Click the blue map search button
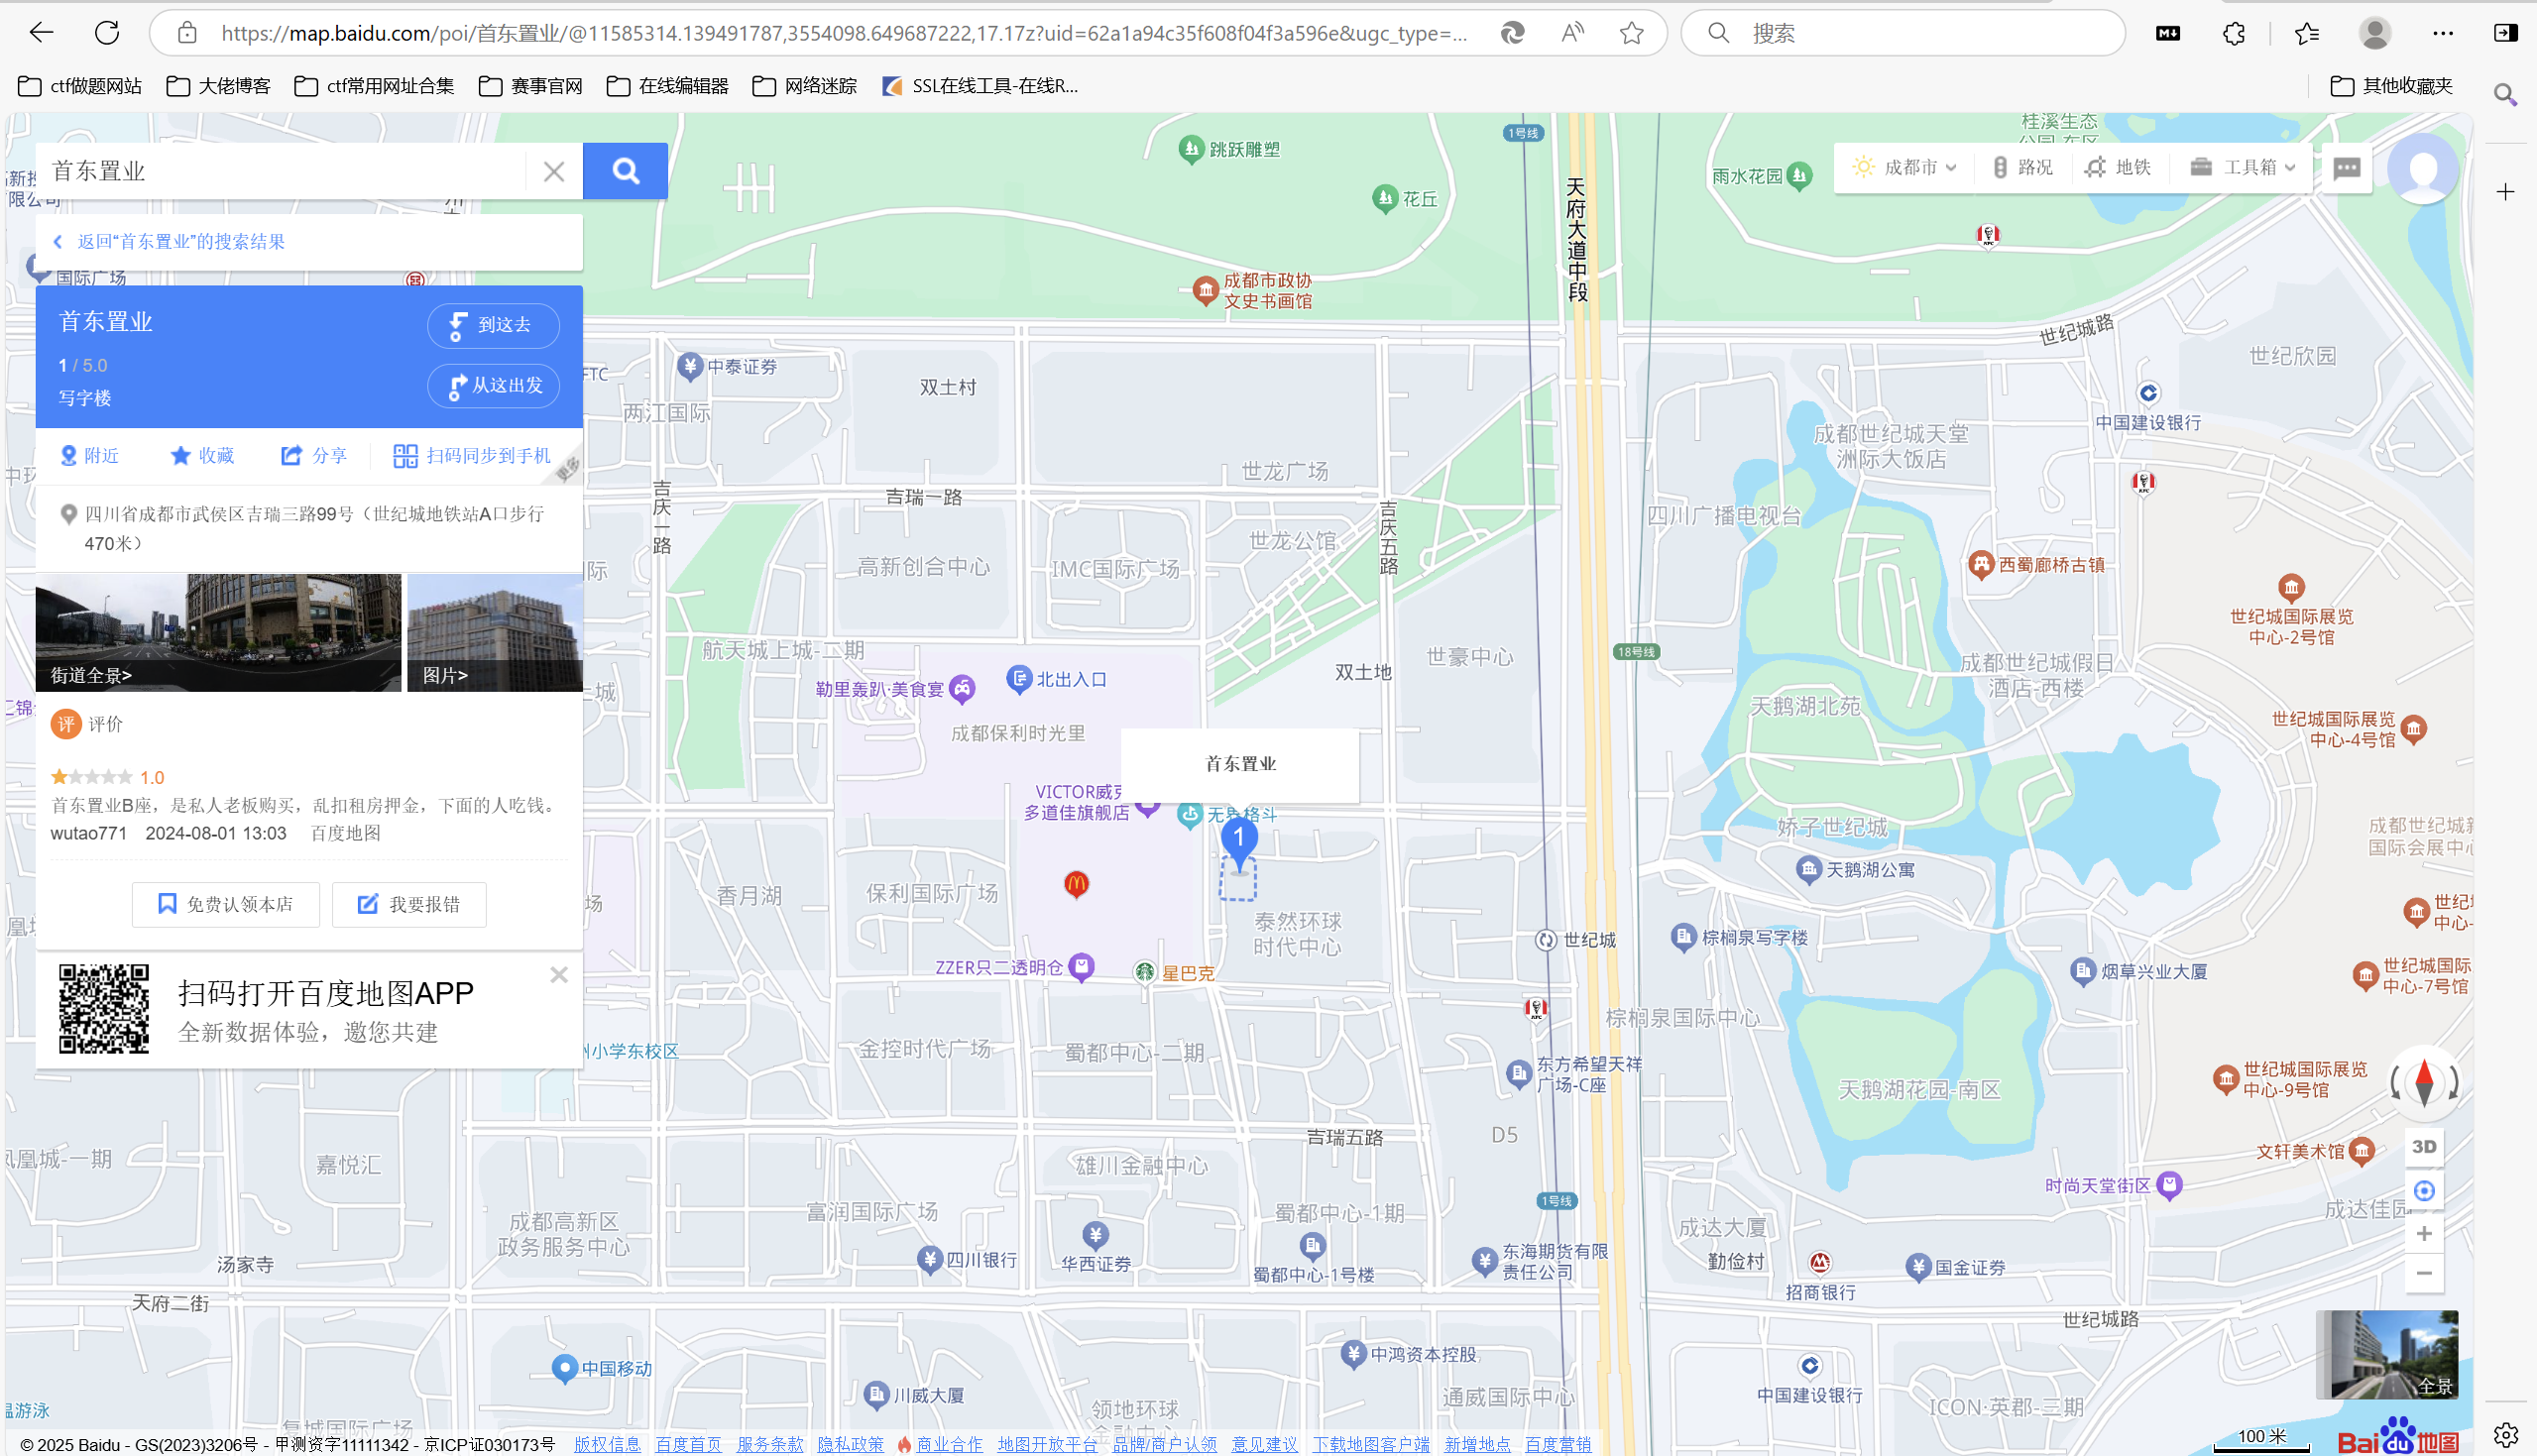Viewport: 2537px width, 1456px height. click(x=625, y=171)
